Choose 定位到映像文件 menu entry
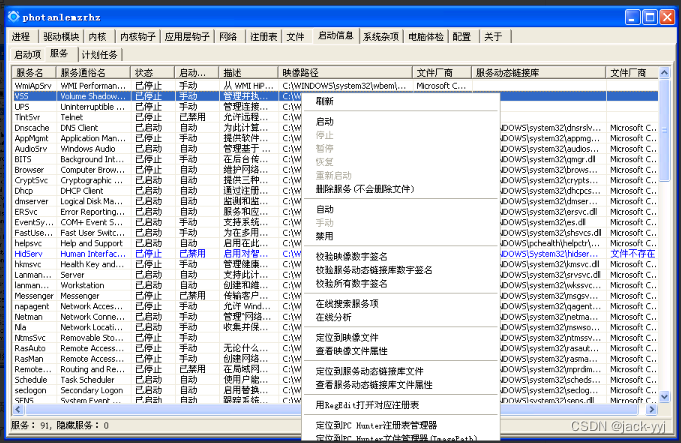Screen dimensions: 681x443 click(400, 337)
